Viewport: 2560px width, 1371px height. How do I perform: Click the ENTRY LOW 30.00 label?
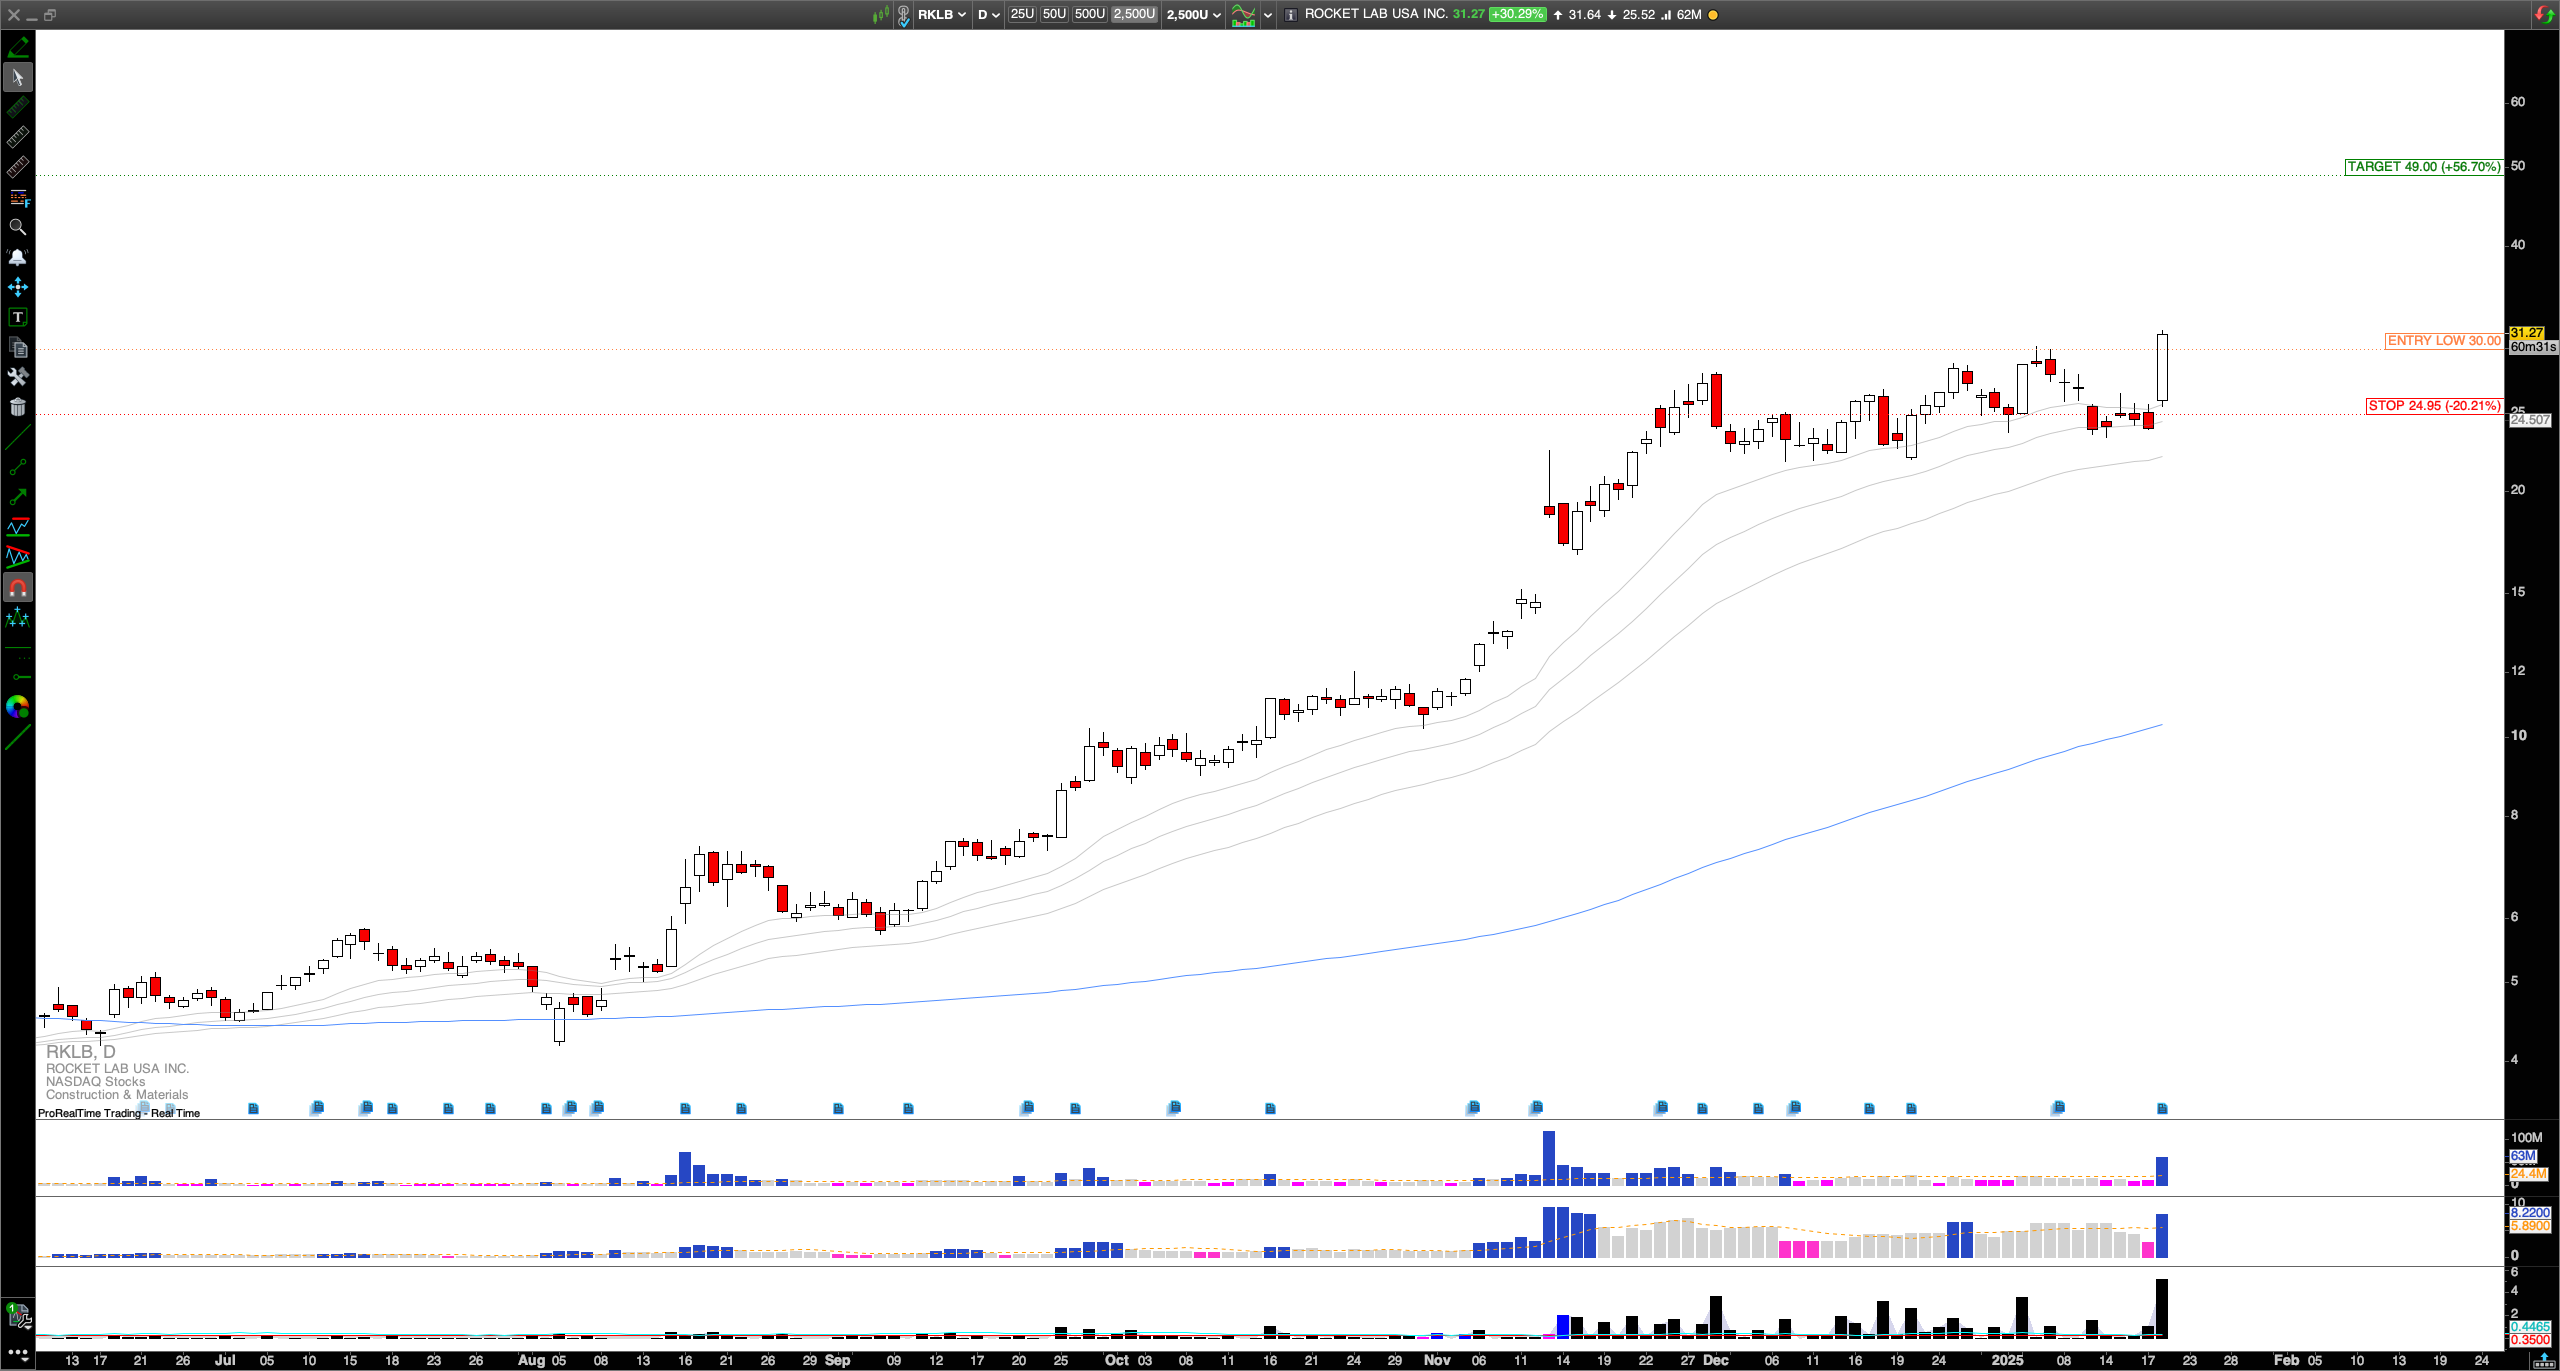coord(2444,341)
